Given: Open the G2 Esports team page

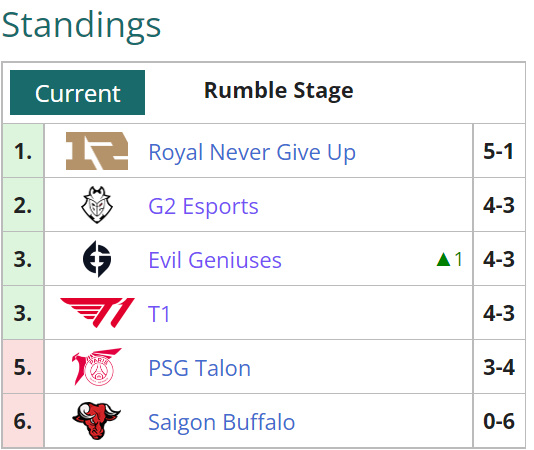Looking at the screenshot, I should [203, 206].
